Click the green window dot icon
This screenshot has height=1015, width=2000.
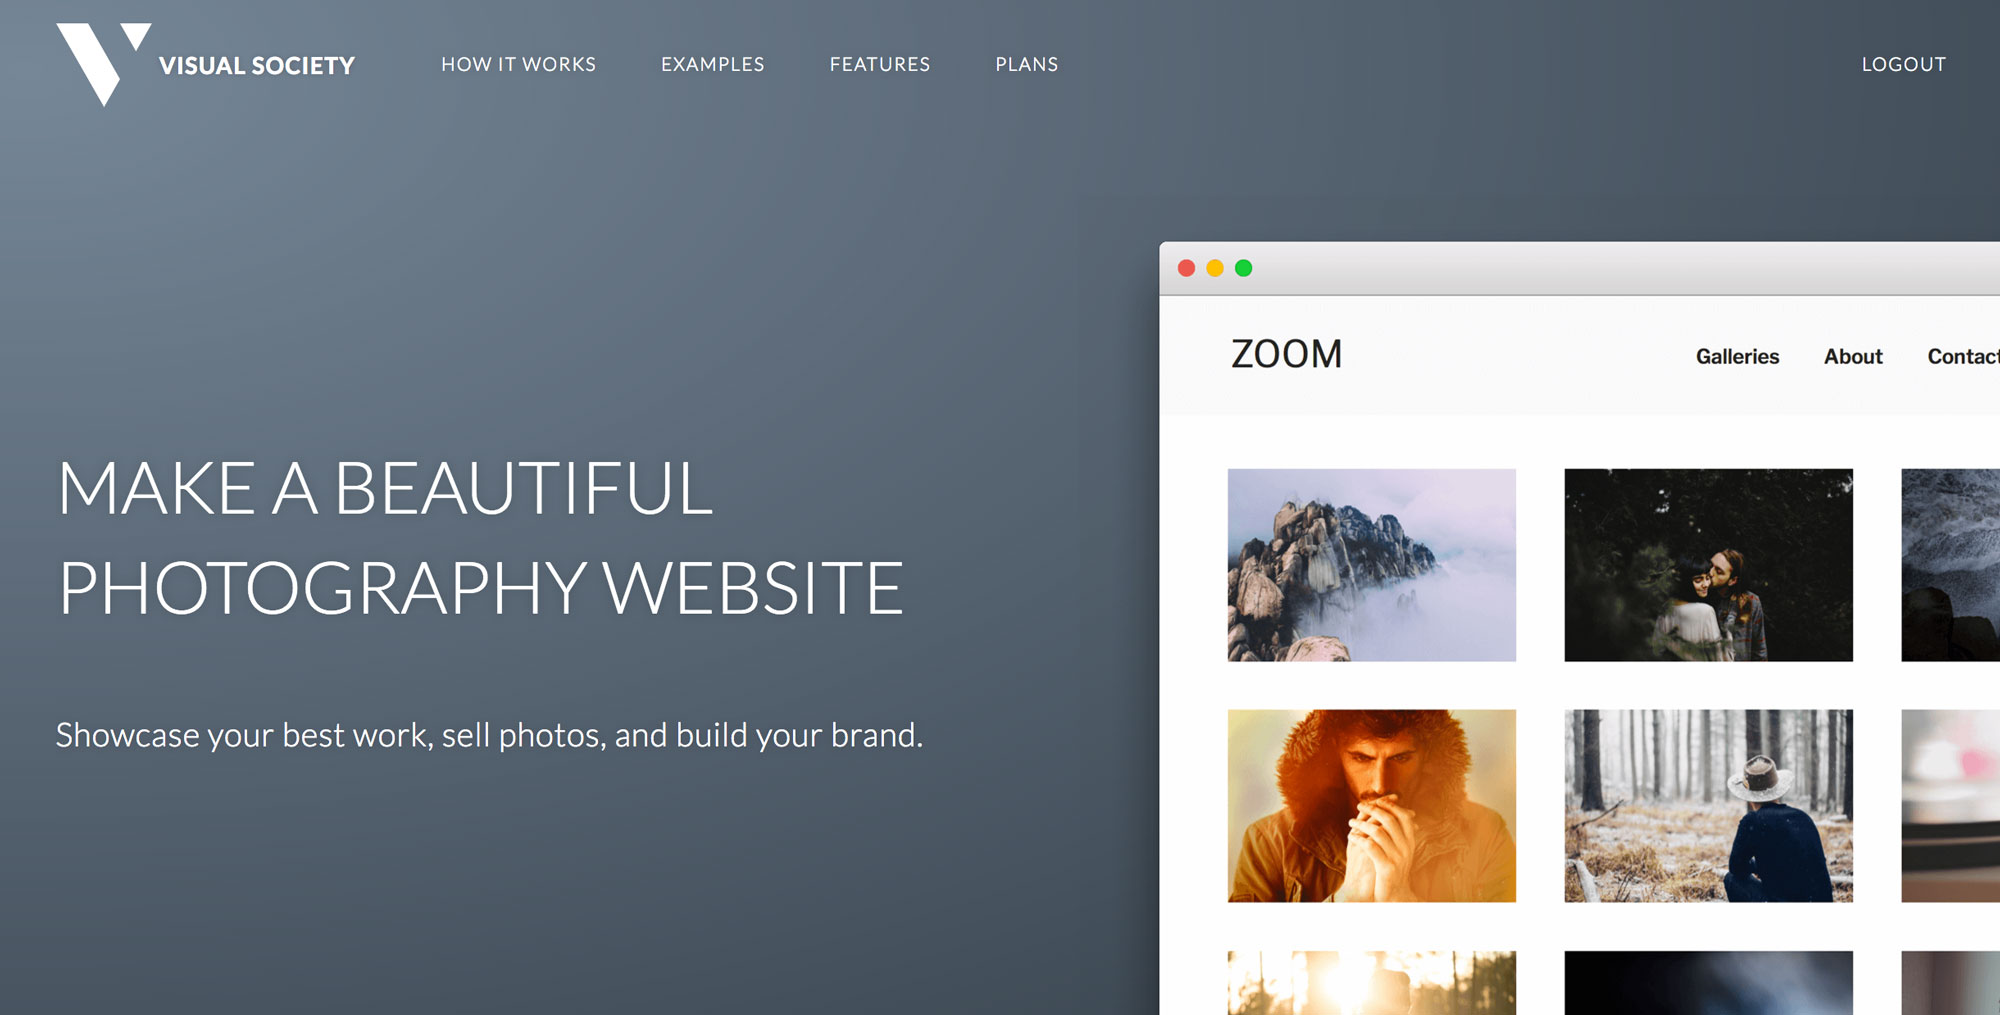[1244, 268]
